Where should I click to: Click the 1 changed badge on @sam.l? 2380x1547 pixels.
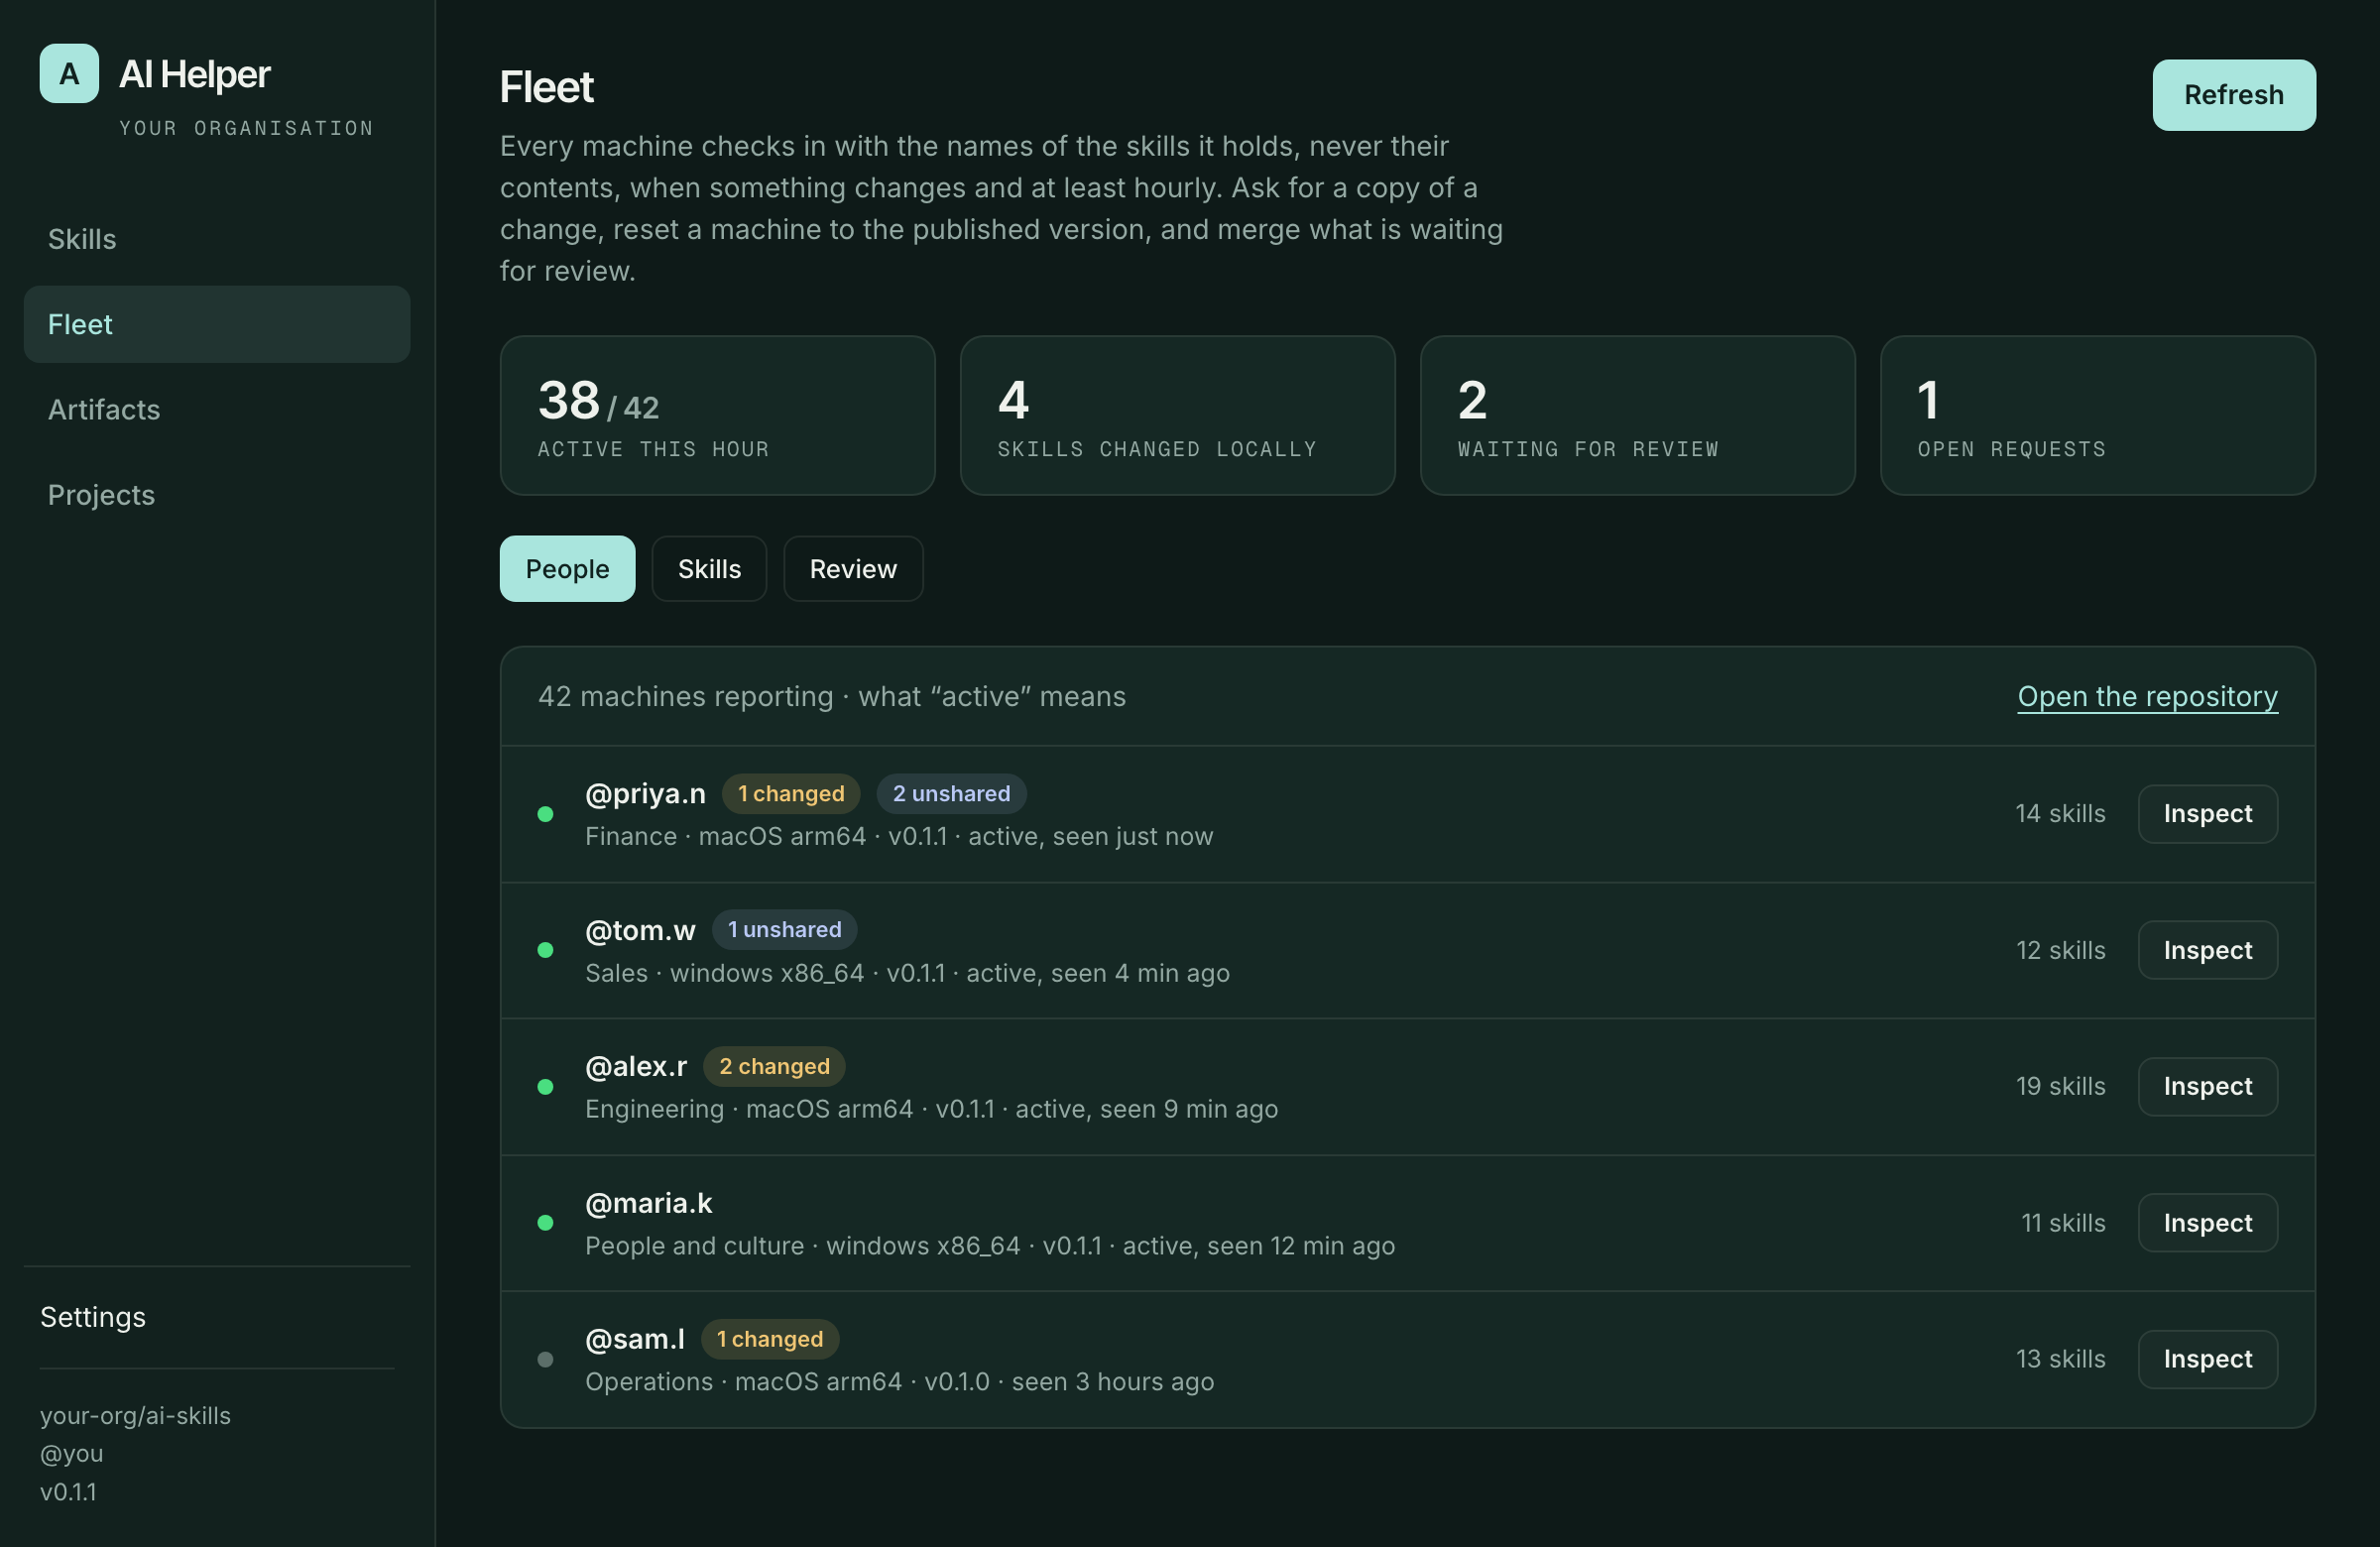[770, 1339]
